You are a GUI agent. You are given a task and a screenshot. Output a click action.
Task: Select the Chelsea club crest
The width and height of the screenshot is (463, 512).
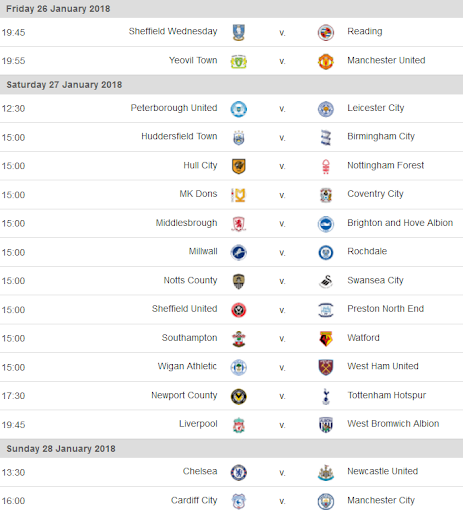coord(238,473)
